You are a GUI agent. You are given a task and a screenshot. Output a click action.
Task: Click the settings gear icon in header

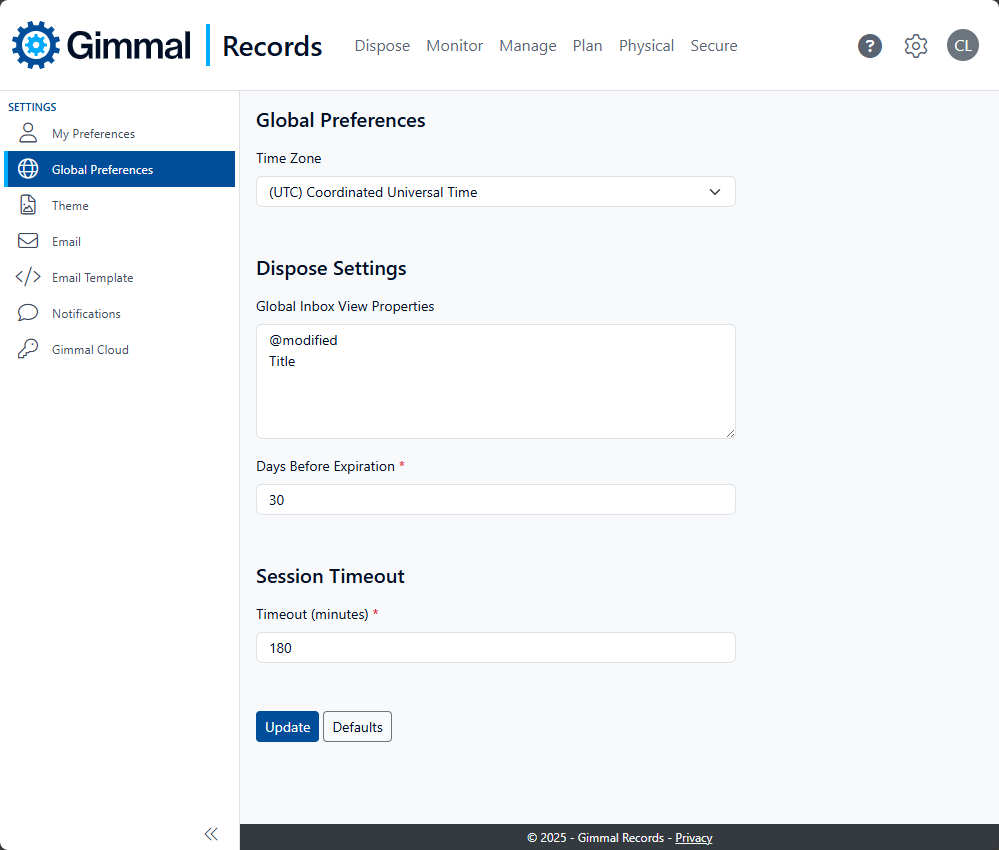coord(916,46)
